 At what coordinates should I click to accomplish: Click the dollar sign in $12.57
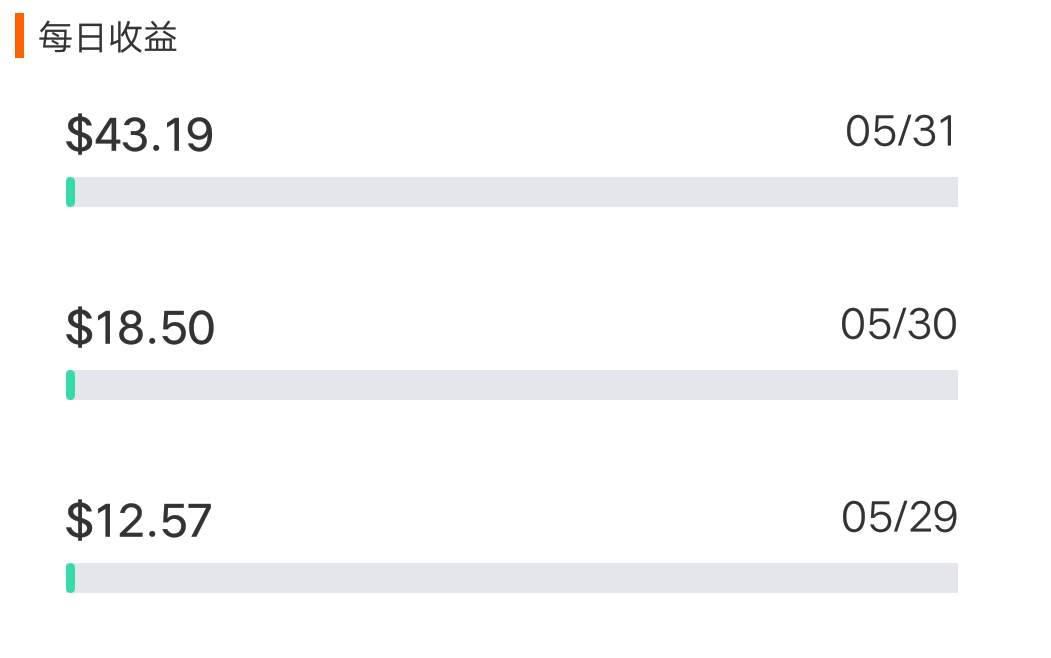pos(79,521)
